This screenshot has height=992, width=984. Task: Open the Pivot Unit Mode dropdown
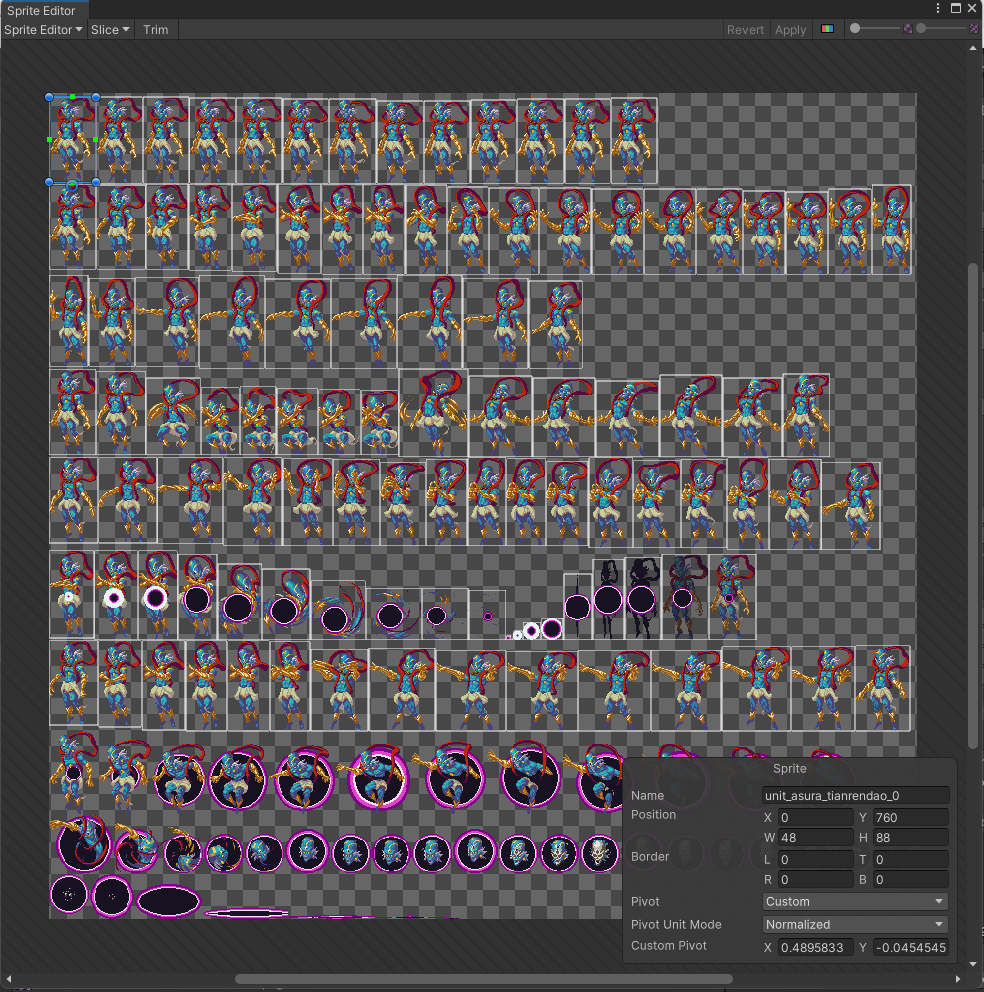(x=853, y=924)
